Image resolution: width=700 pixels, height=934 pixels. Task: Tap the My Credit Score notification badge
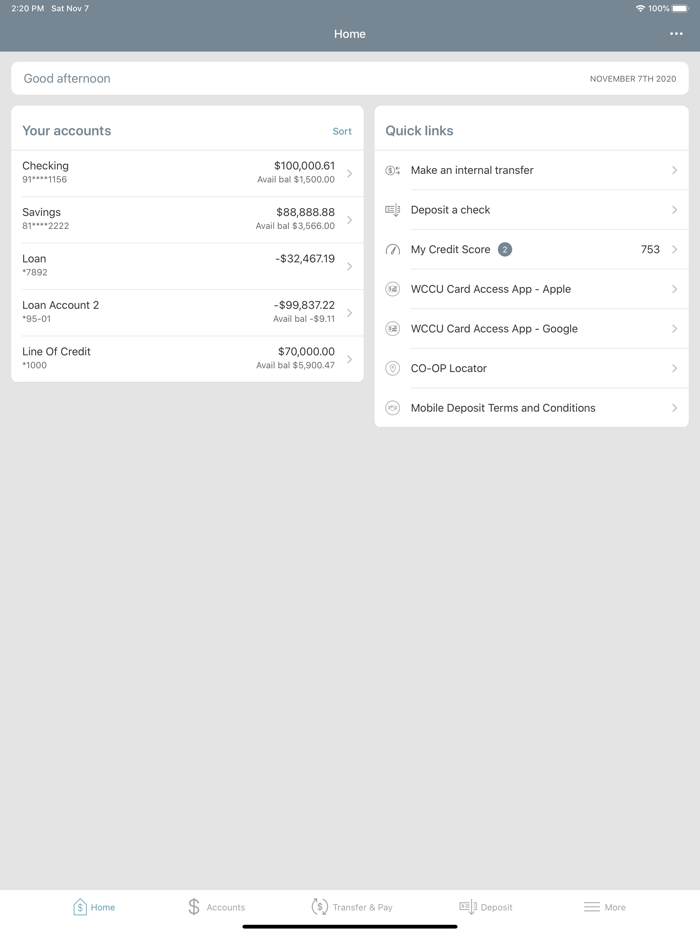click(x=505, y=250)
